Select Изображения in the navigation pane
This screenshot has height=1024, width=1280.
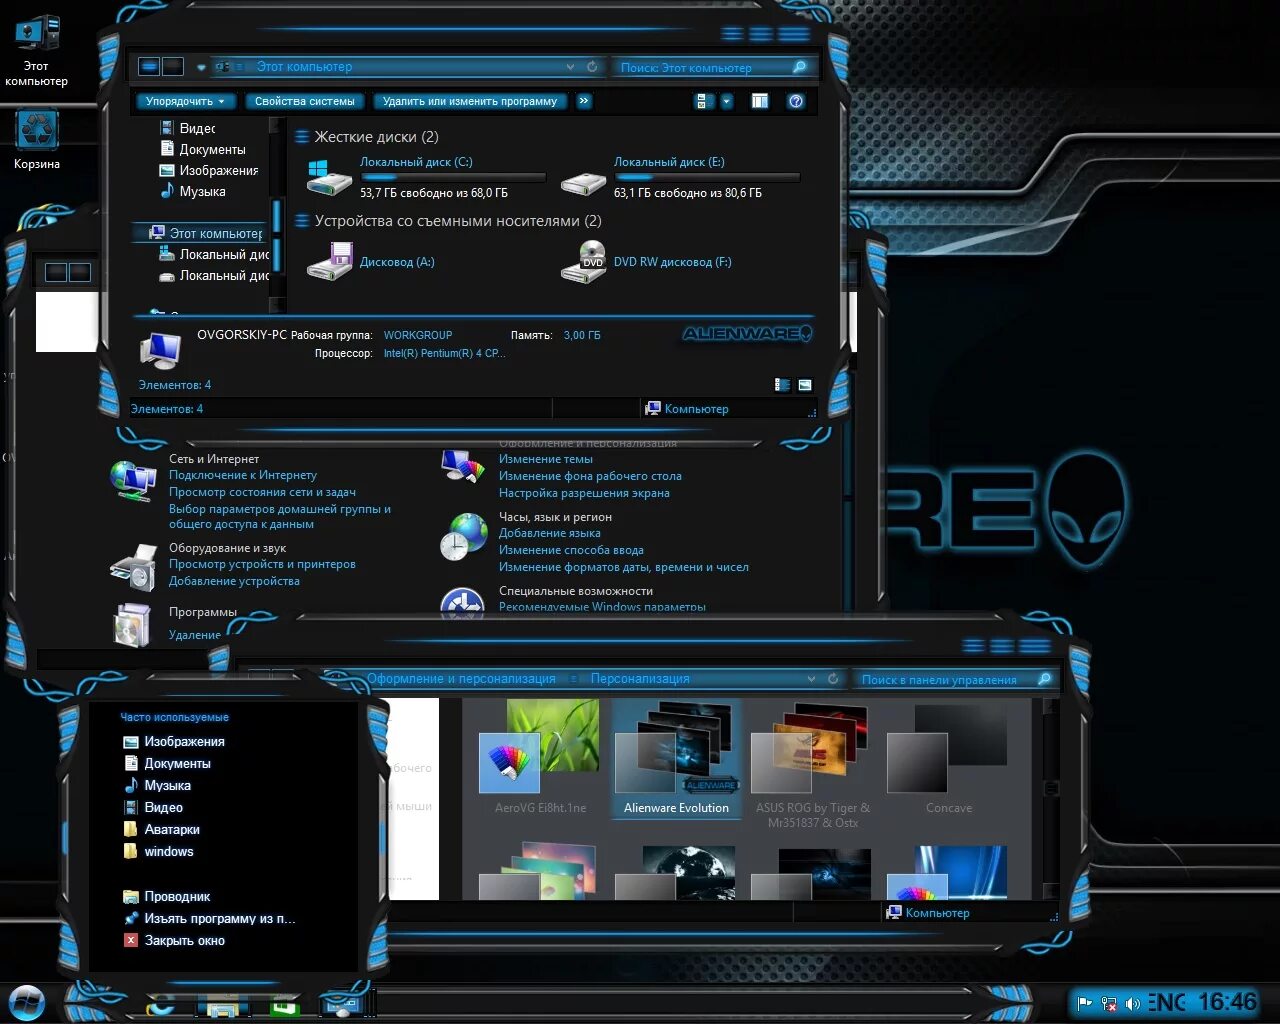point(209,170)
